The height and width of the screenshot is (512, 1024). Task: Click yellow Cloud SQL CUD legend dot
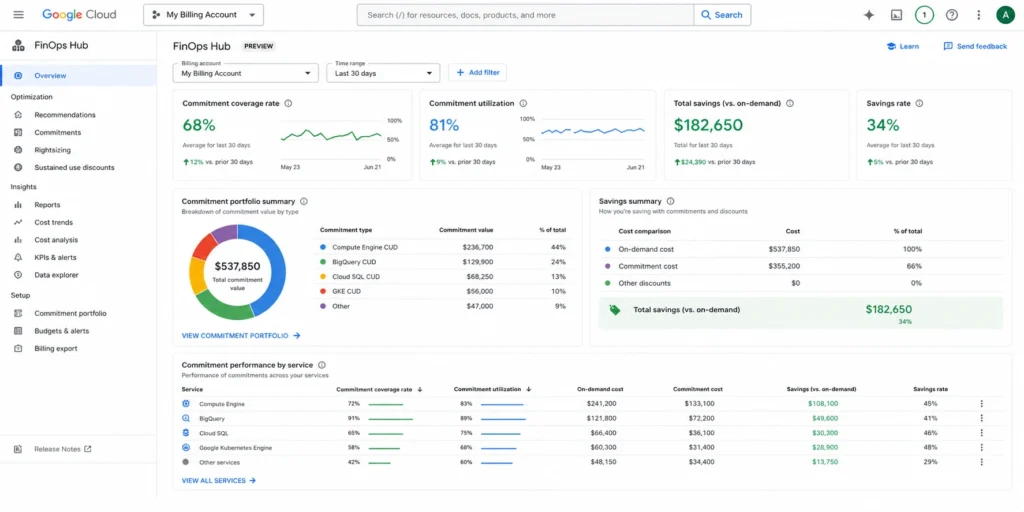(x=323, y=277)
